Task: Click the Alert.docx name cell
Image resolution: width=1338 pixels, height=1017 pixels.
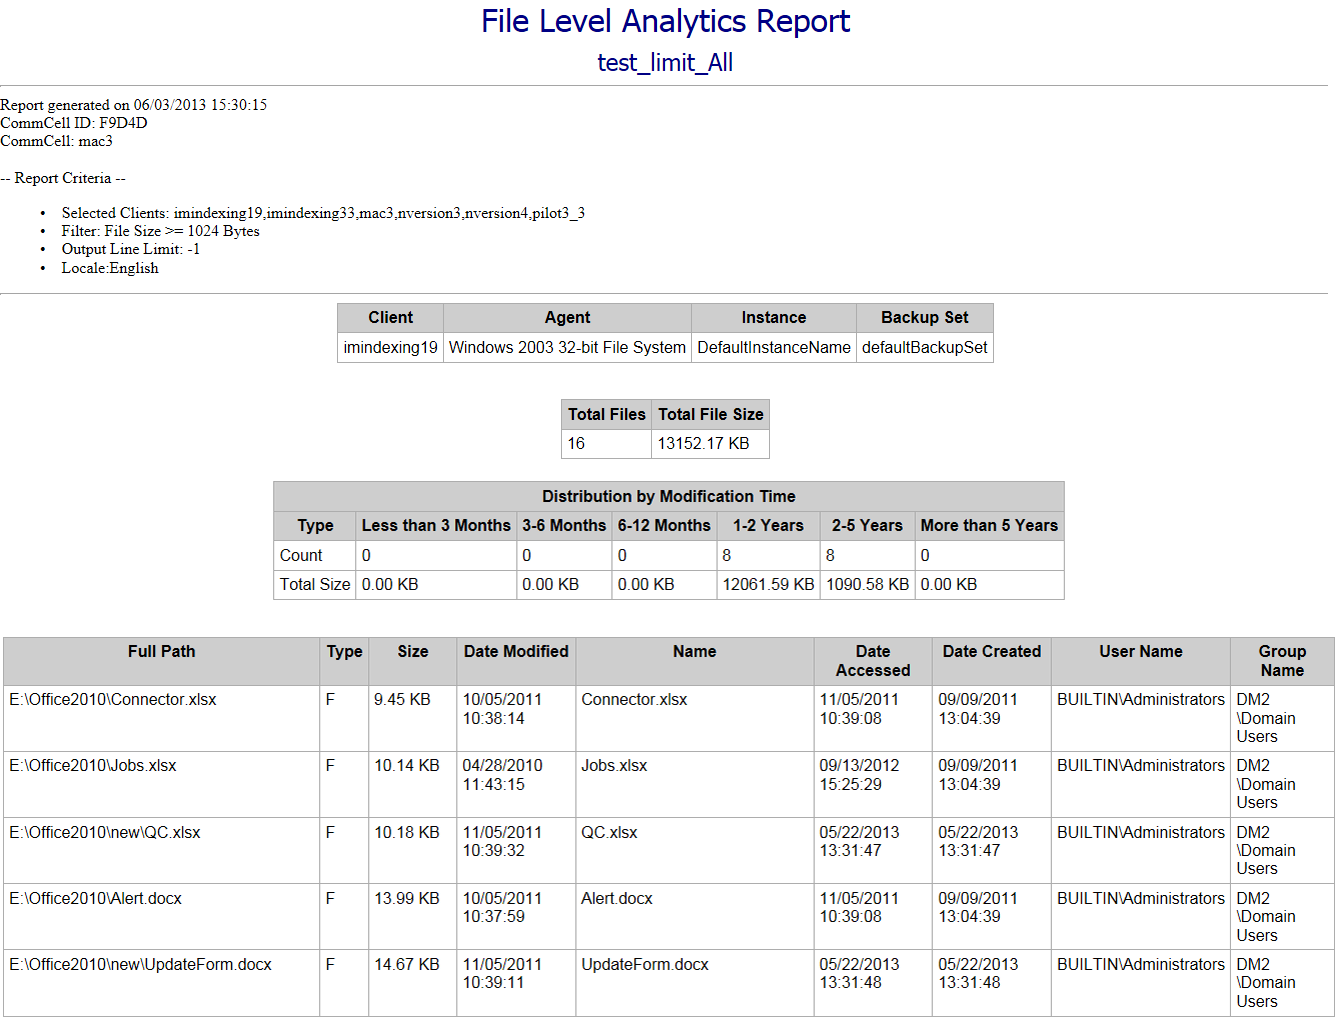Action: (x=616, y=899)
